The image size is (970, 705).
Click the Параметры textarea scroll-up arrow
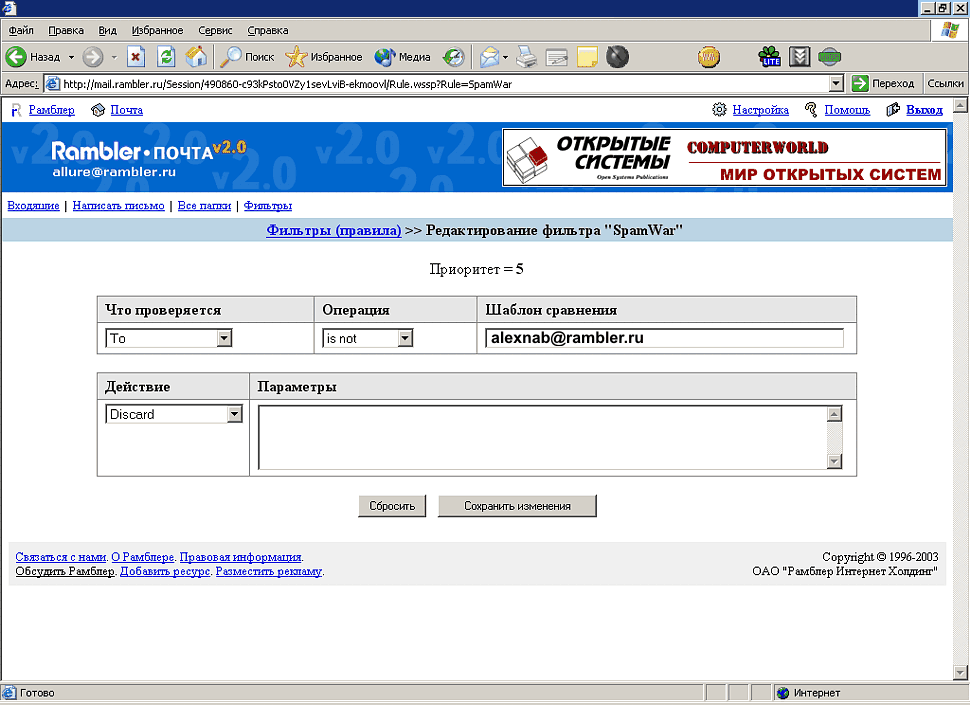click(834, 414)
